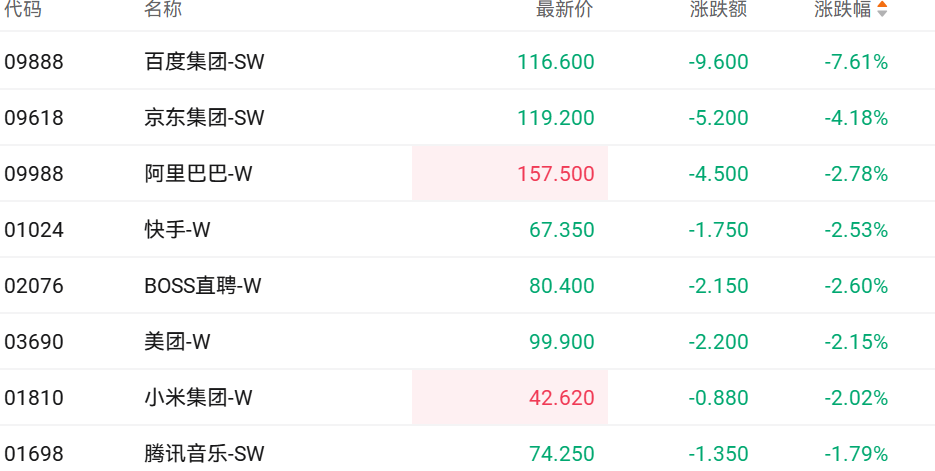Click stock code 09988

click(x=34, y=174)
